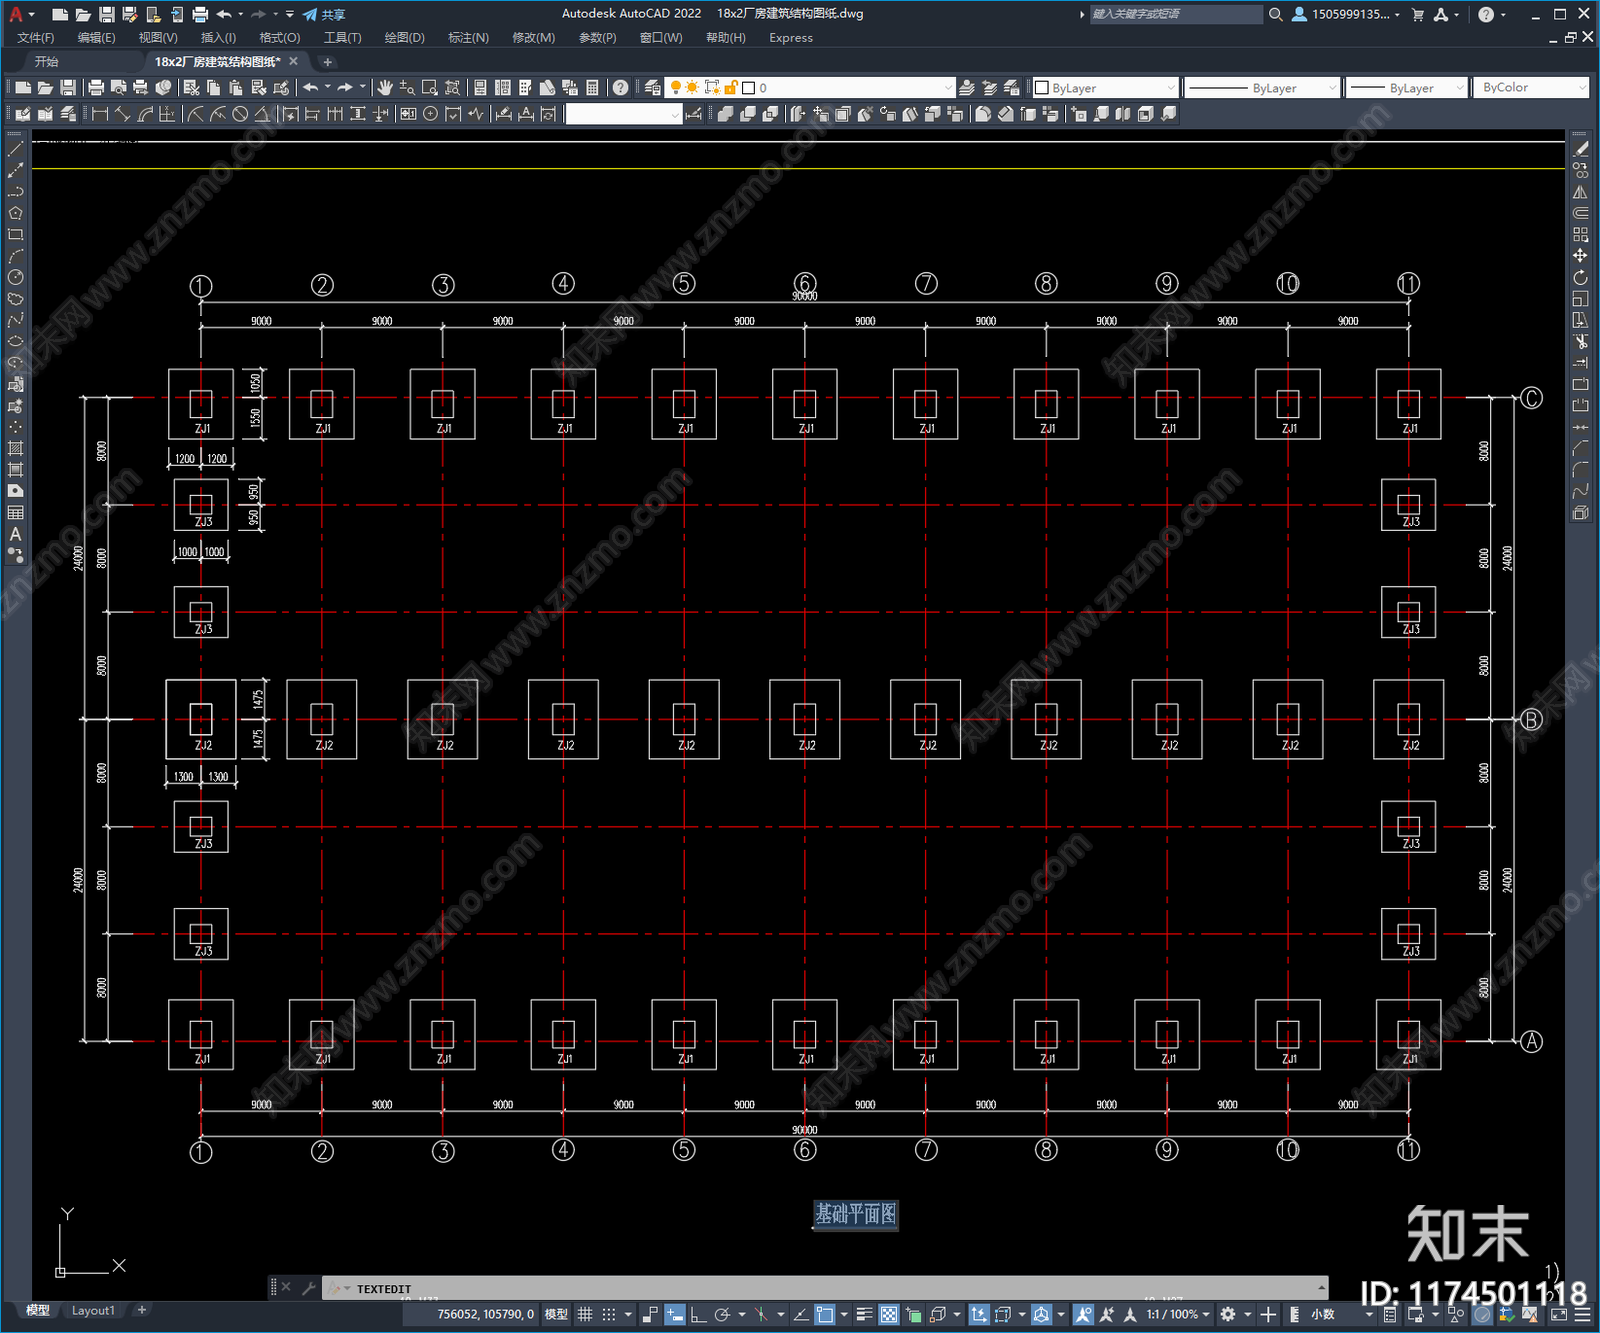Open the 文件(F) menu
Screen dimensions: 1600x1333
click(x=35, y=38)
